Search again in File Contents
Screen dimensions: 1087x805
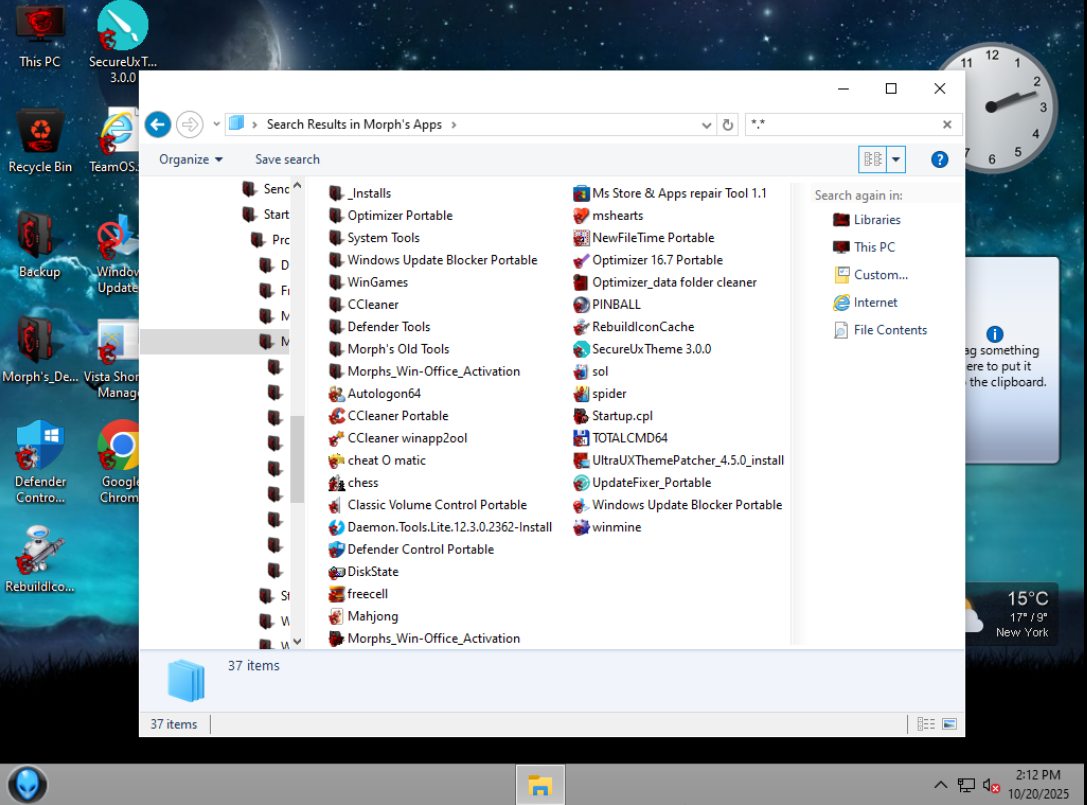(x=889, y=330)
